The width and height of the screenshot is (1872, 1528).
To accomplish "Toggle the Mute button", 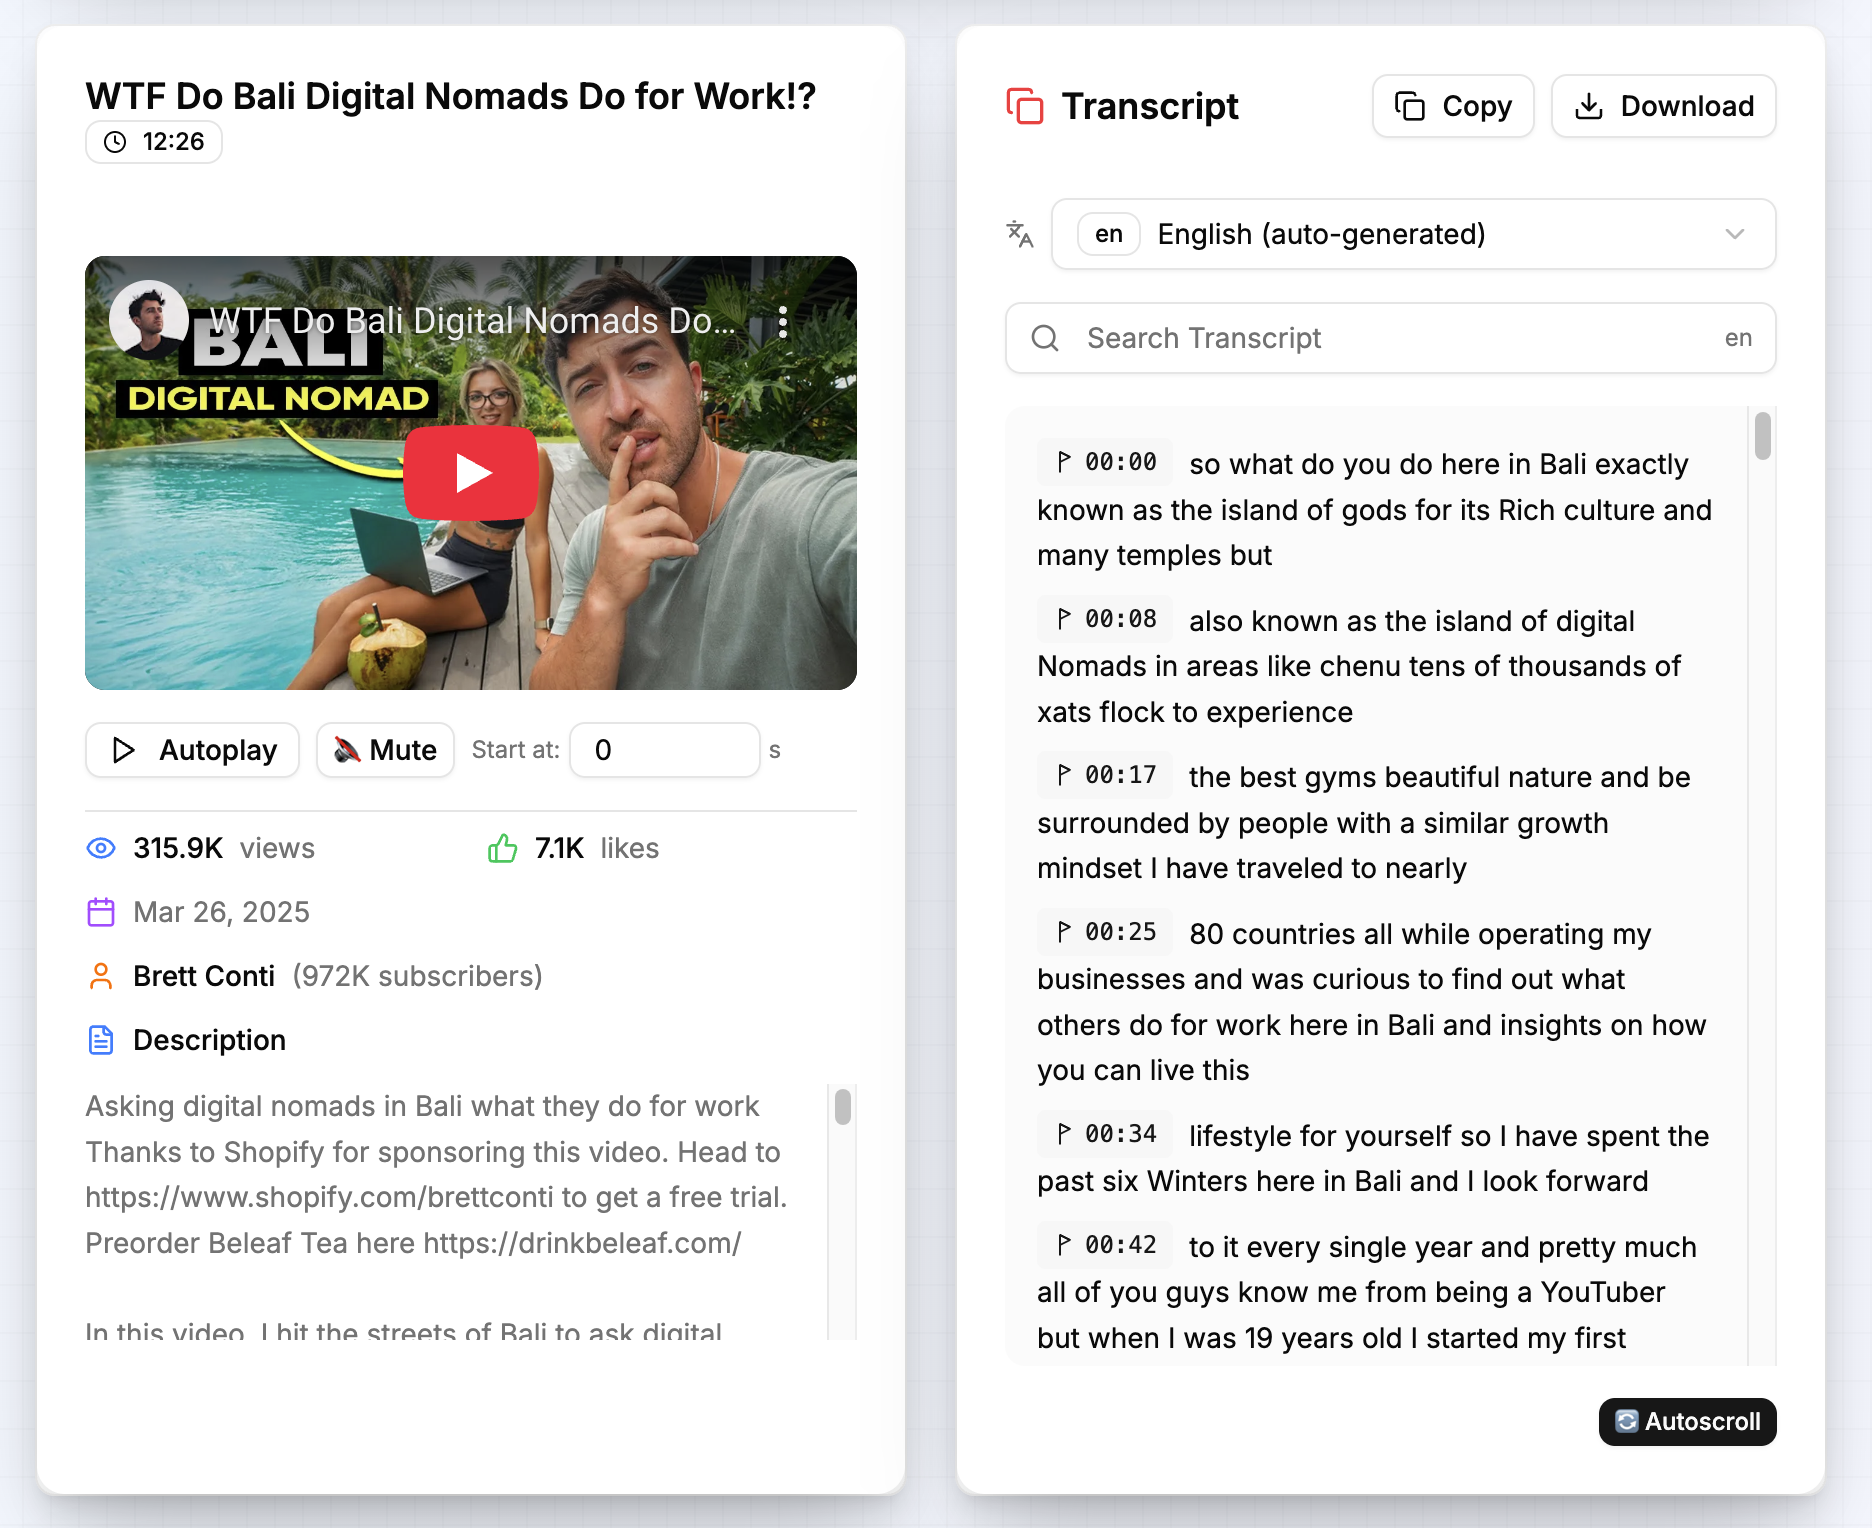I will [385, 750].
